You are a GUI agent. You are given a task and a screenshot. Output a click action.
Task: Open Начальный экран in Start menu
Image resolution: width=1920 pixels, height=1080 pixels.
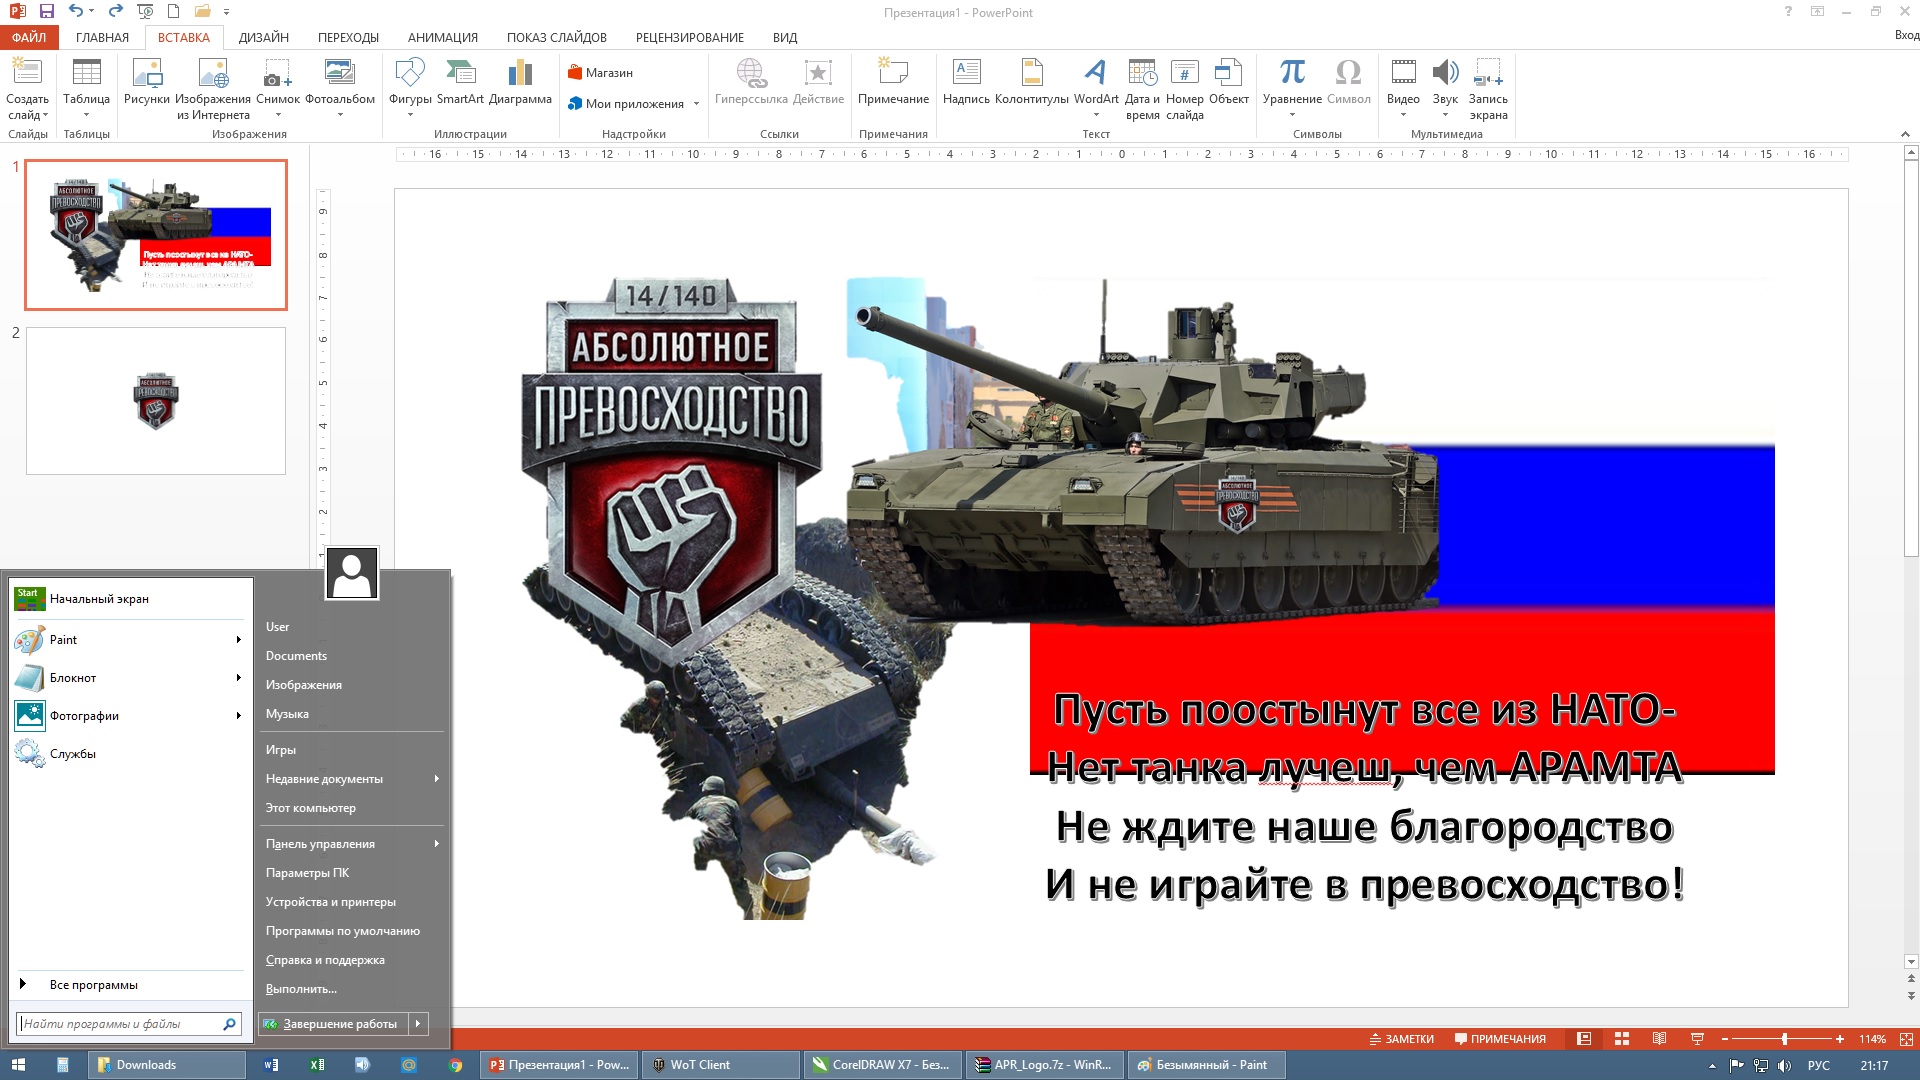[130, 599]
